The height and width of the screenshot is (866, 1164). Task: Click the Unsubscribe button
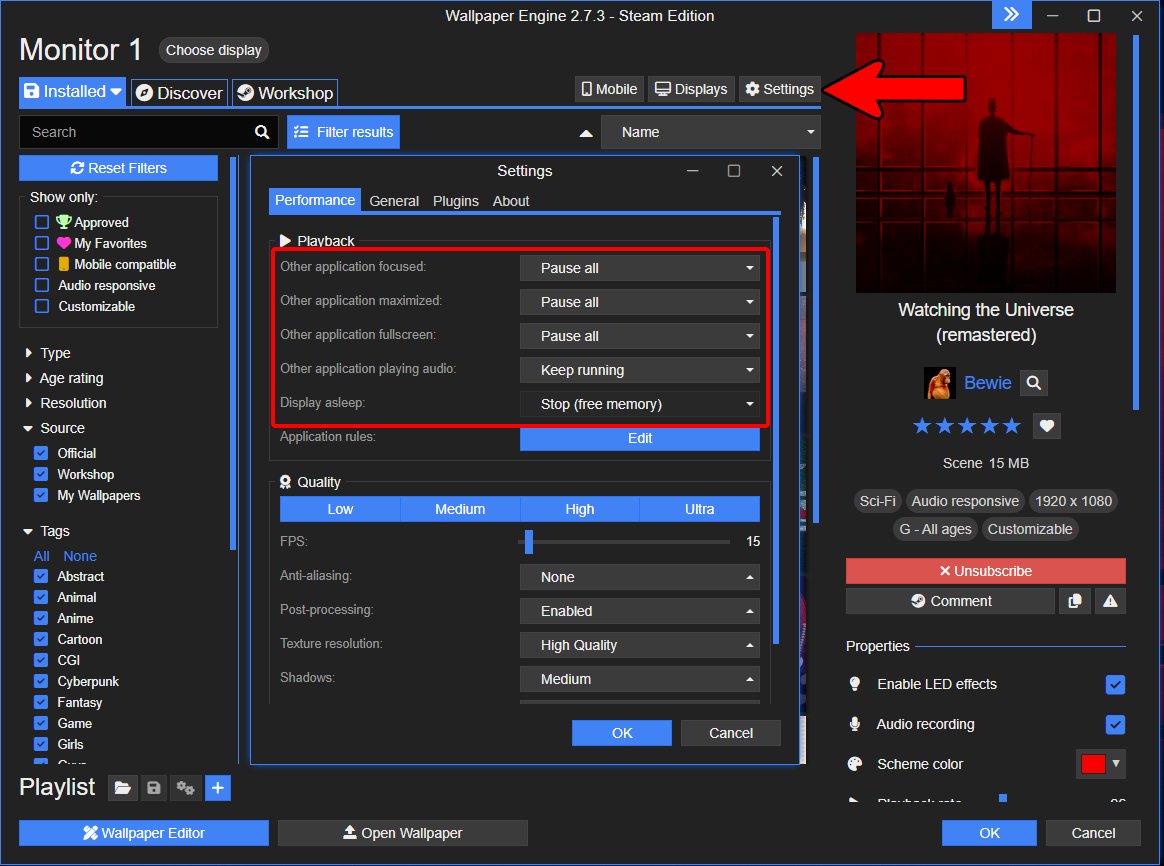click(x=985, y=571)
